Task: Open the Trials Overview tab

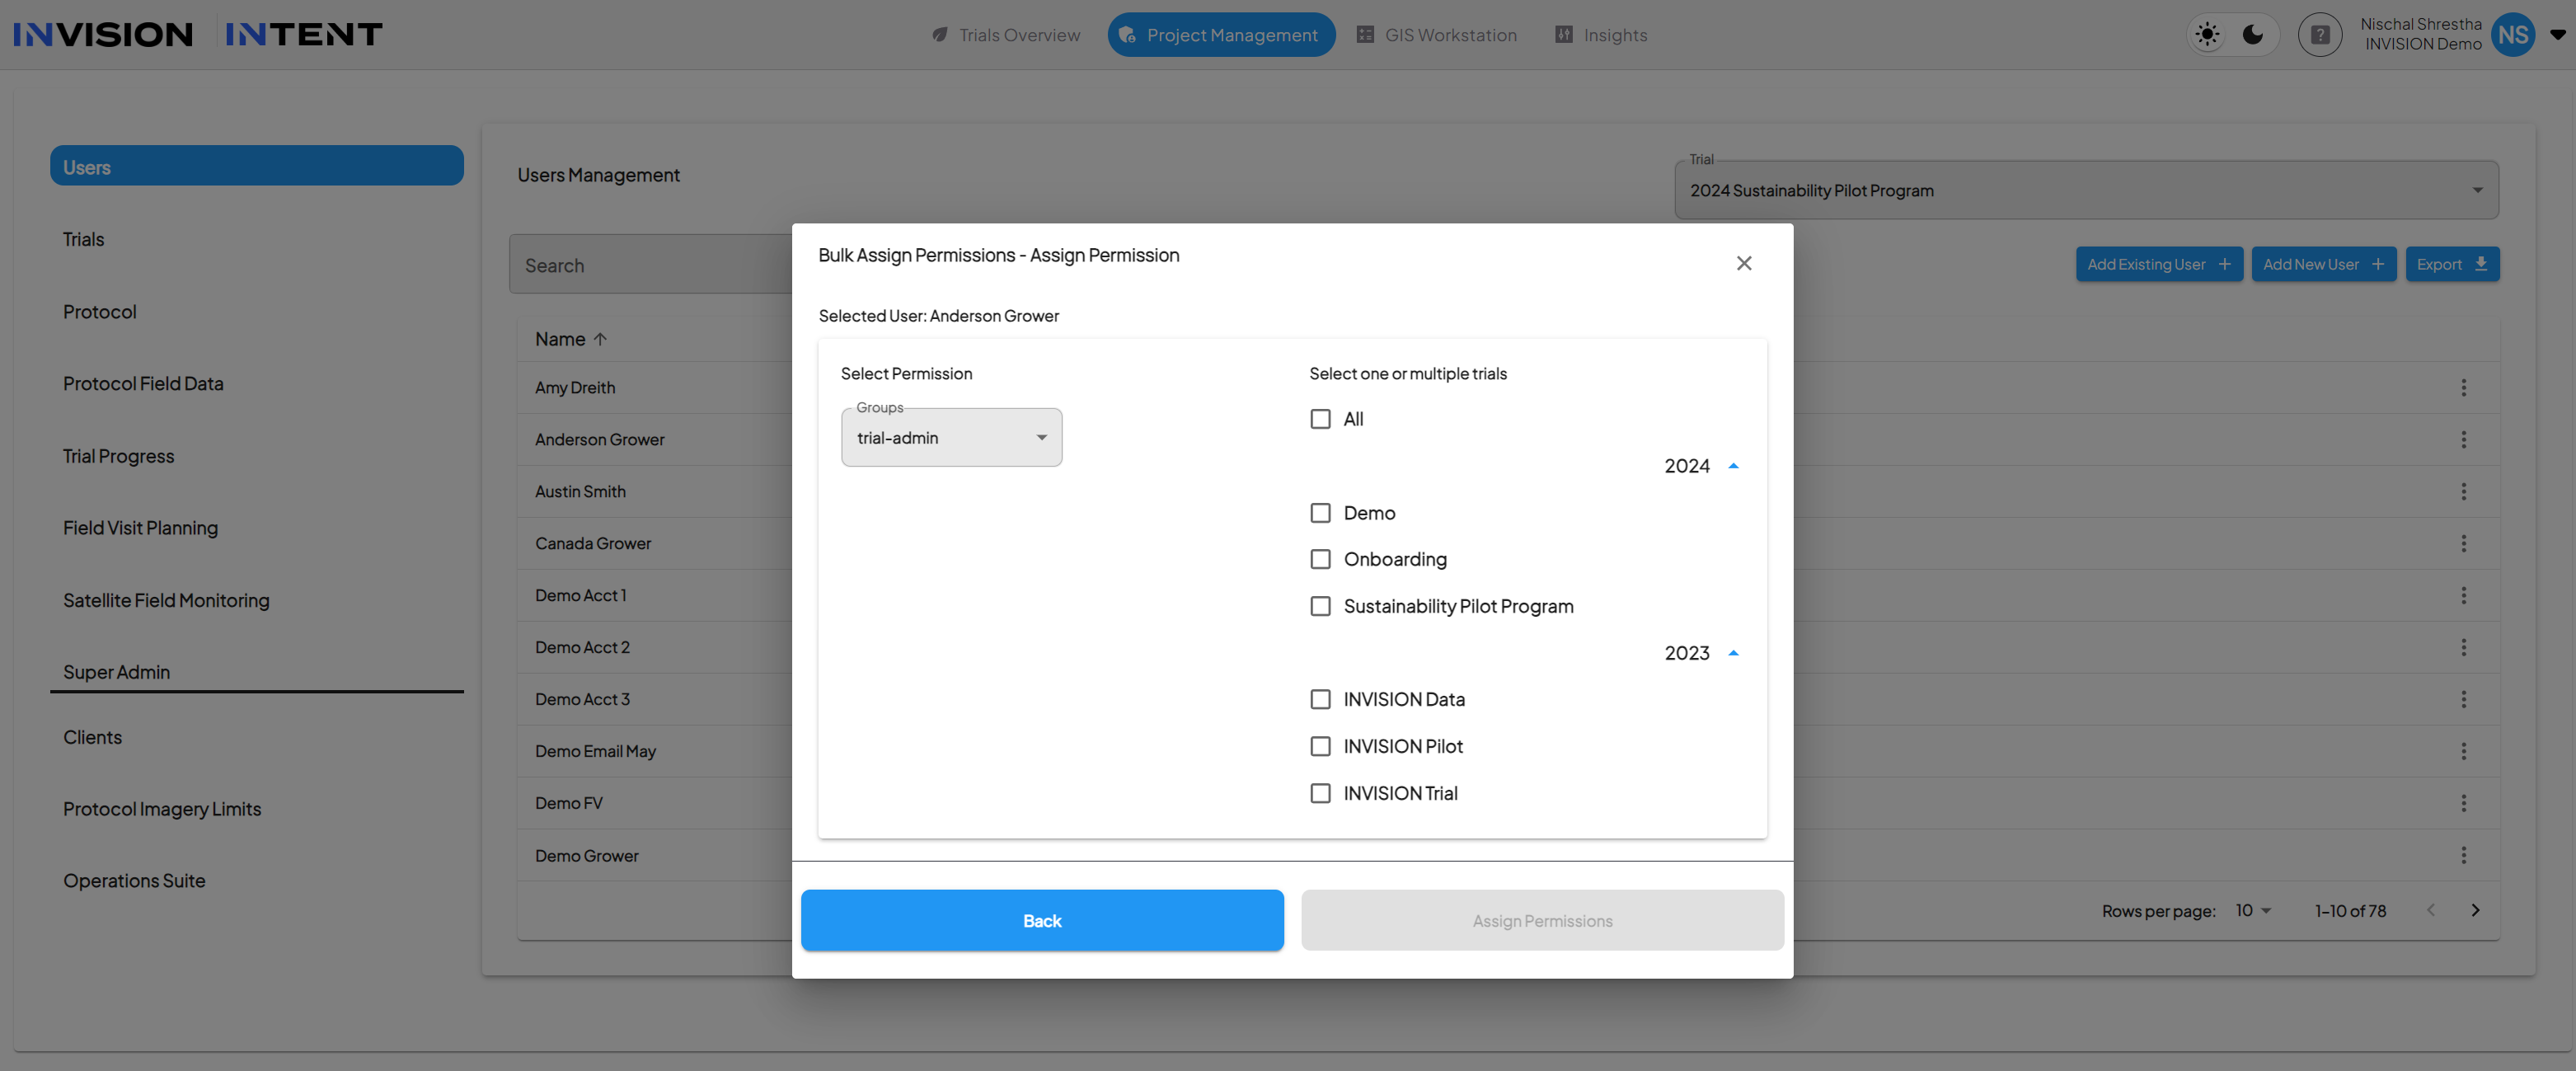Action: coord(1006,35)
